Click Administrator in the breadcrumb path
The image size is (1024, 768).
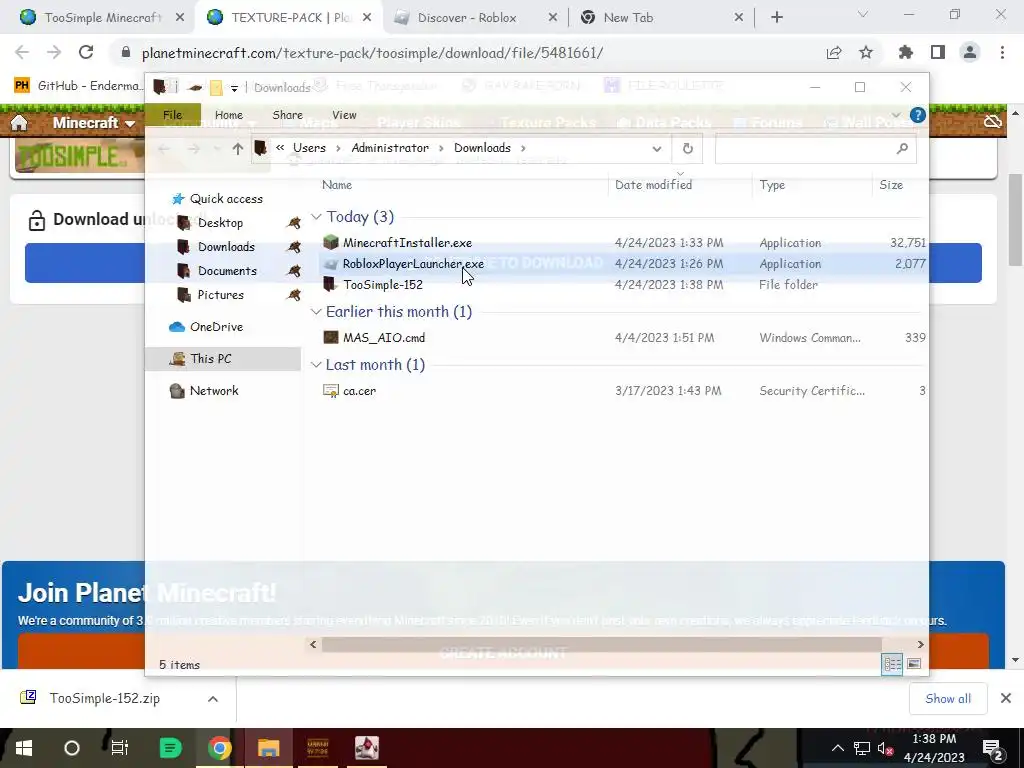point(390,148)
